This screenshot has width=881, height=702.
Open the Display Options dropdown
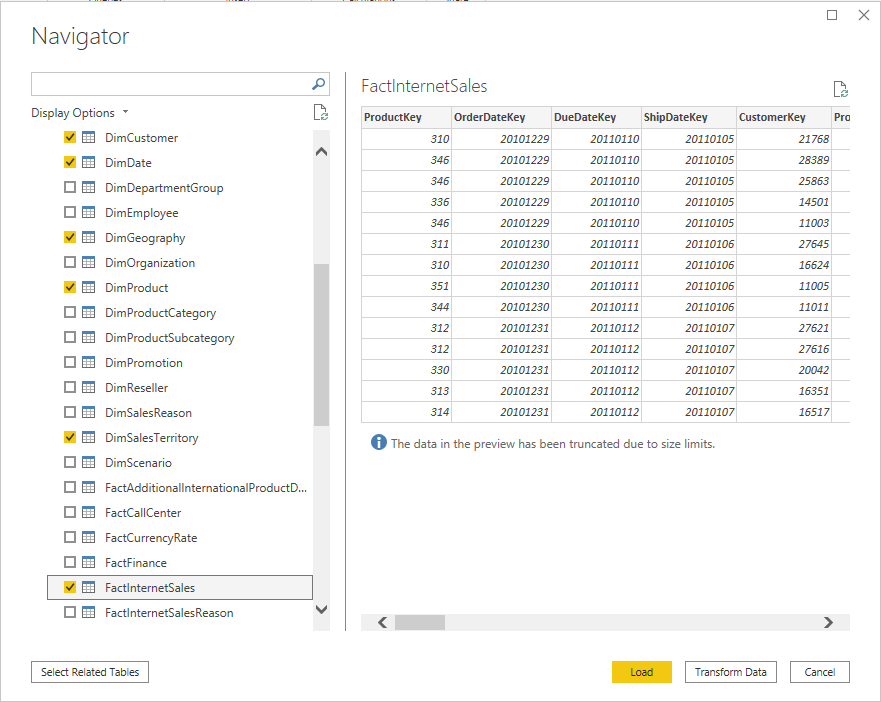point(80,113)
